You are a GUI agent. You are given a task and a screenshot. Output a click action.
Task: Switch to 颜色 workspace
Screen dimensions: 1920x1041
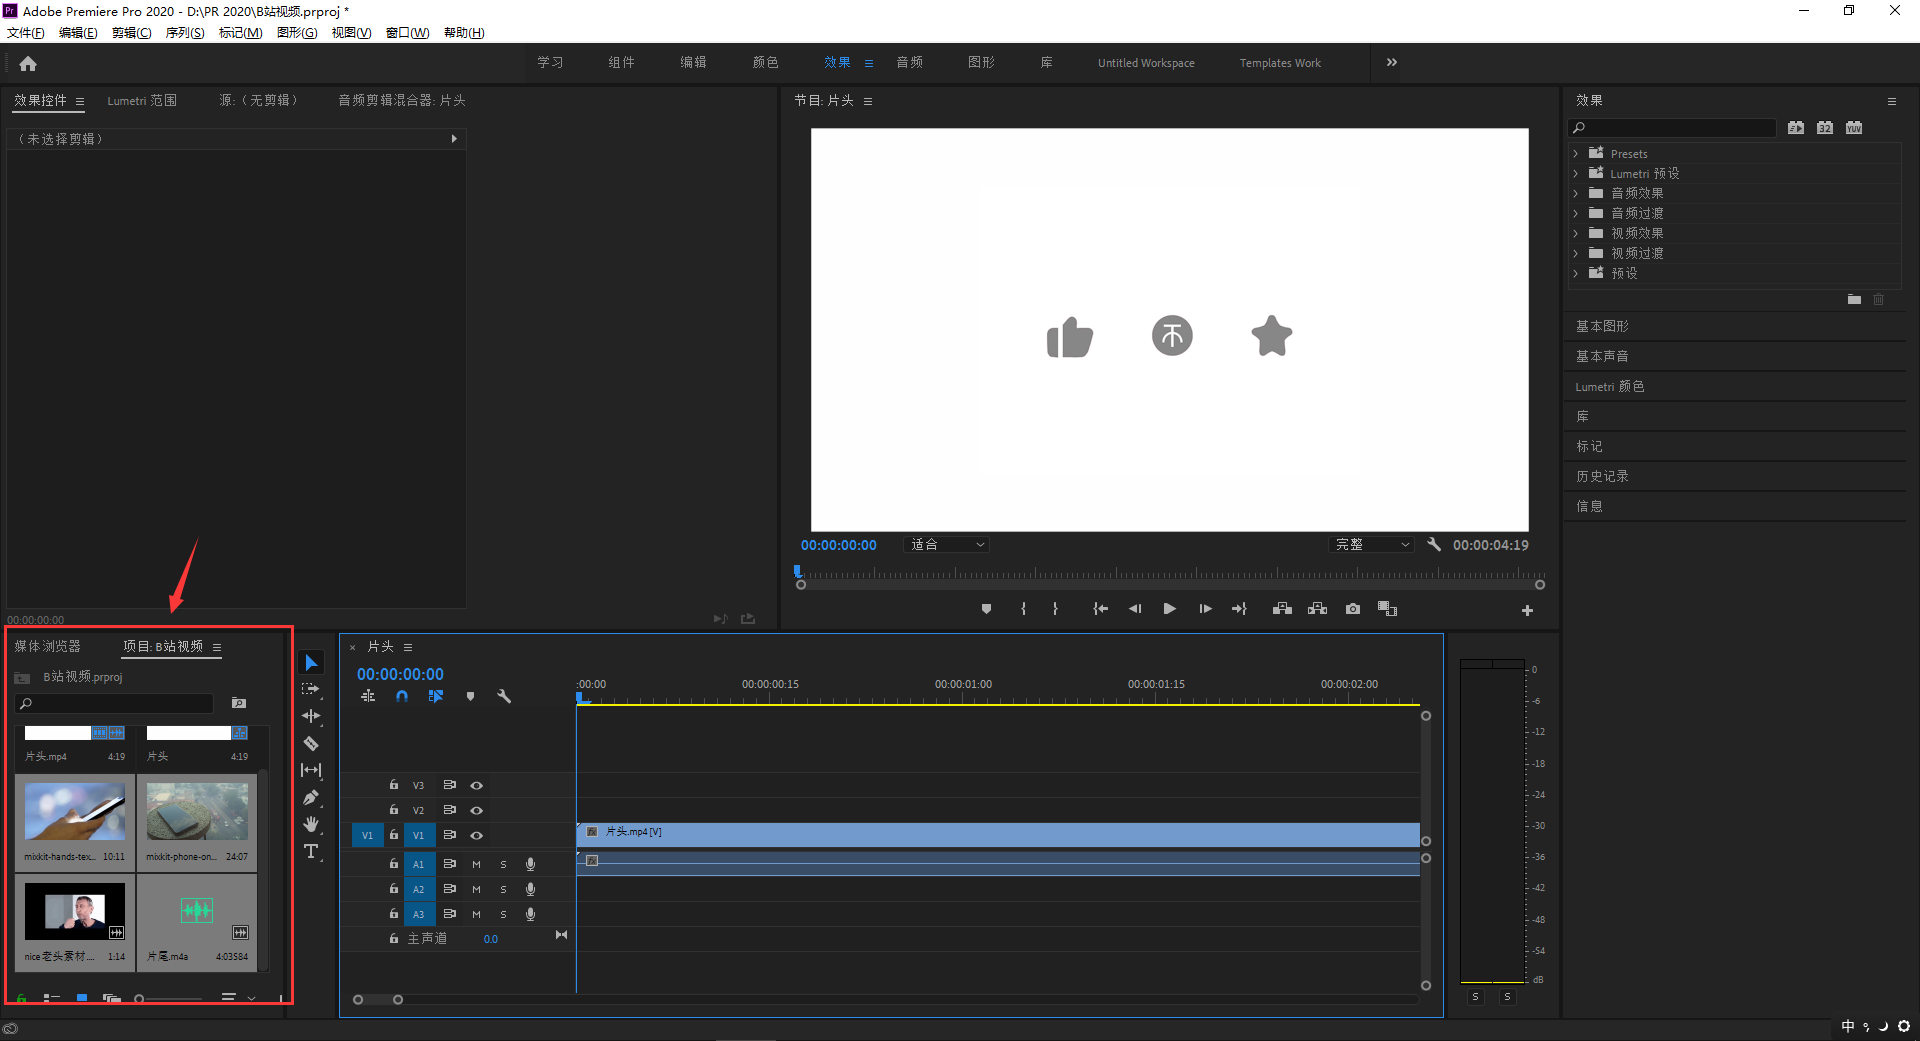tap(765, 62)
